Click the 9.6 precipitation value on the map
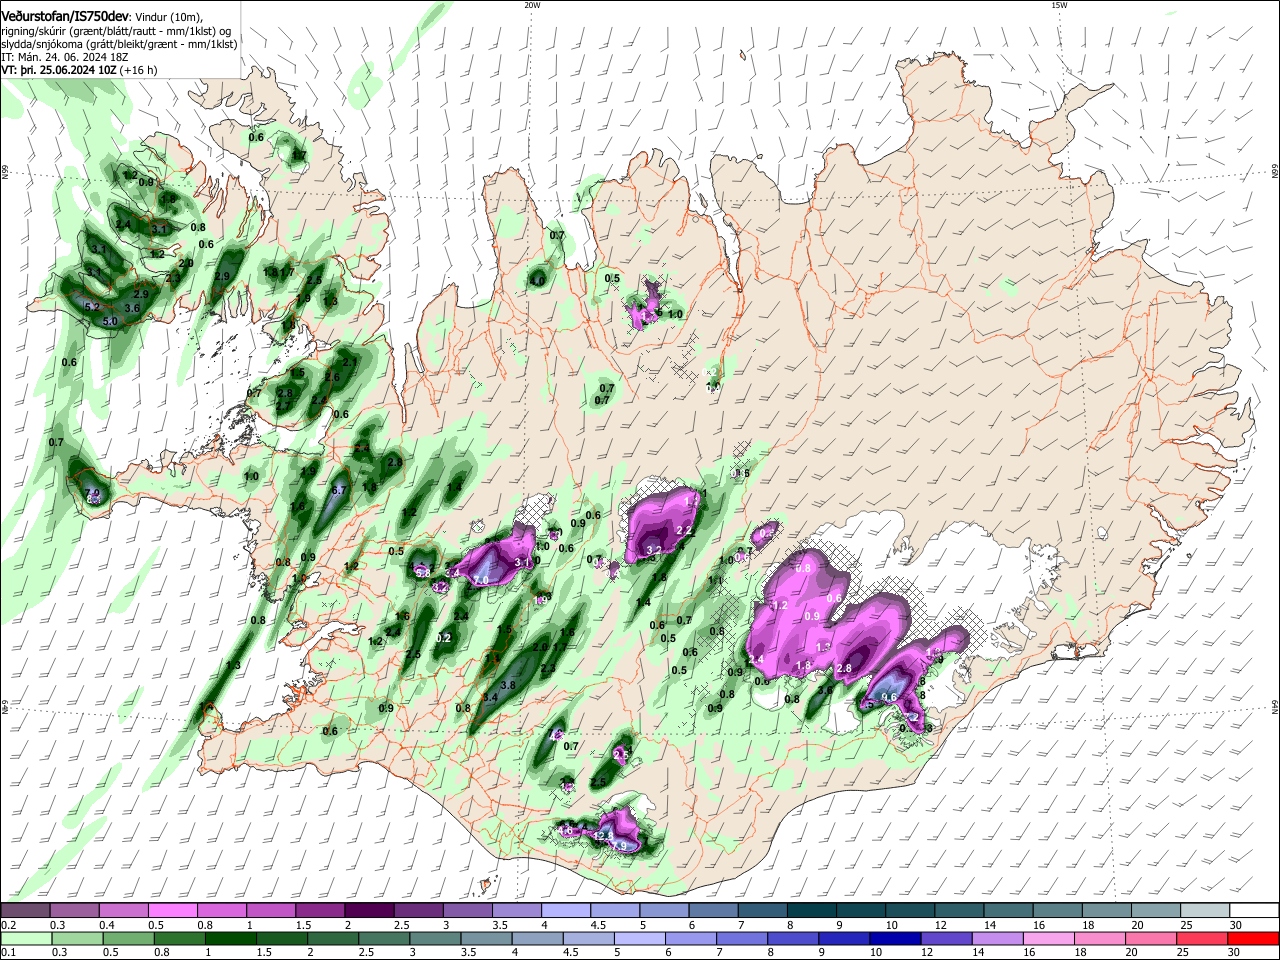Image resolution: width=1280 pixels, height=960 pixels. (887, 697)
